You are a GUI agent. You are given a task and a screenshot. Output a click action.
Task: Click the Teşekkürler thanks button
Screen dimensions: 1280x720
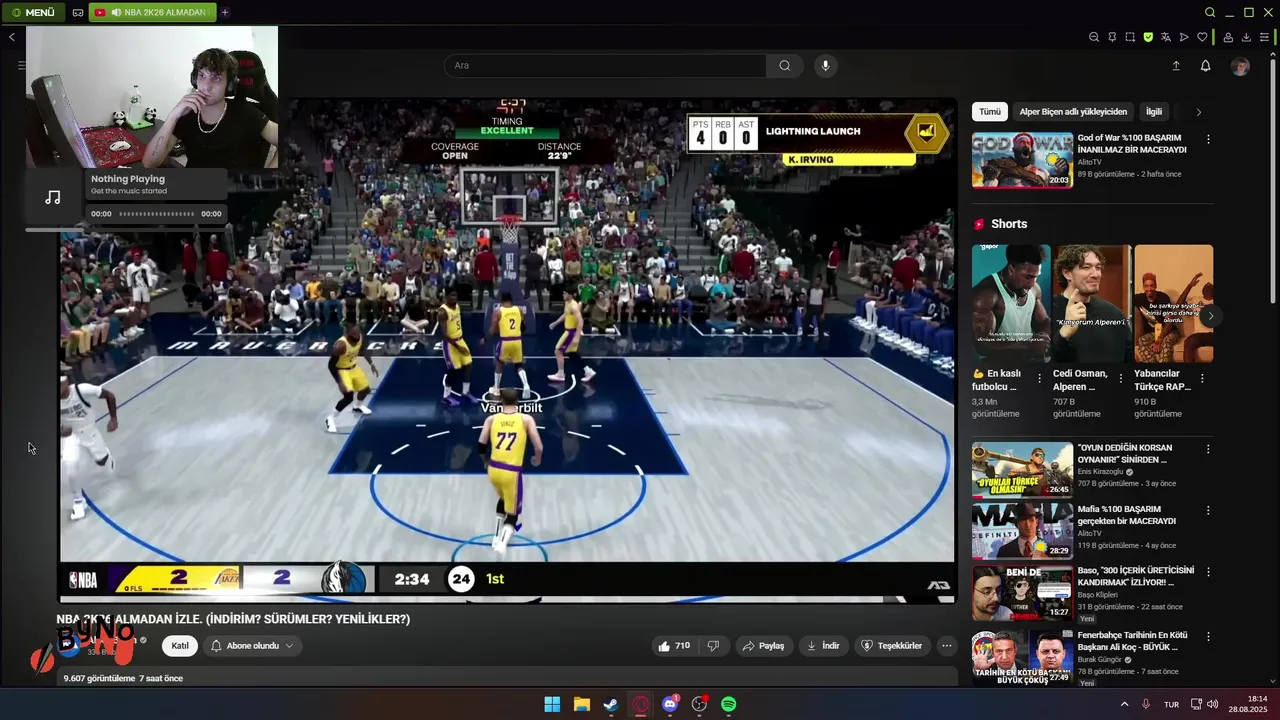(x=892, y=646)
